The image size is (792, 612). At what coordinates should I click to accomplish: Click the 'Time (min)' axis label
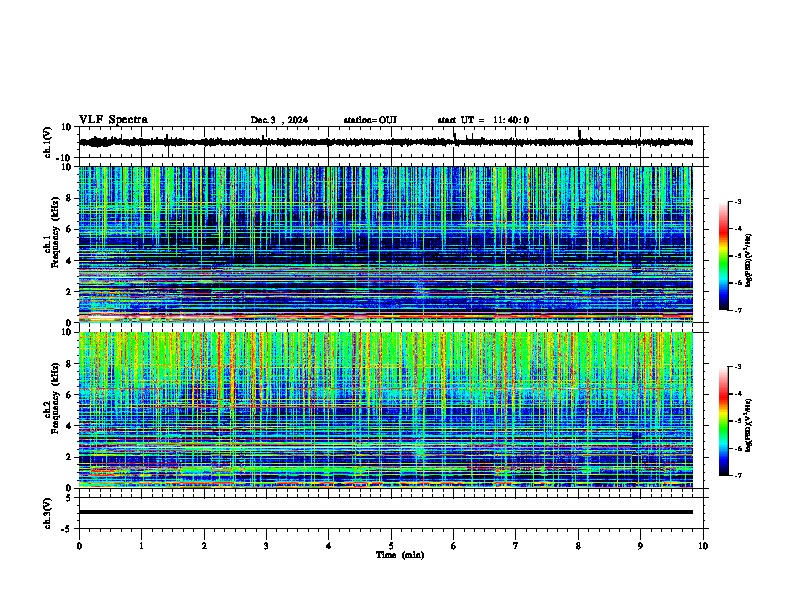click(x=400, y=555)
